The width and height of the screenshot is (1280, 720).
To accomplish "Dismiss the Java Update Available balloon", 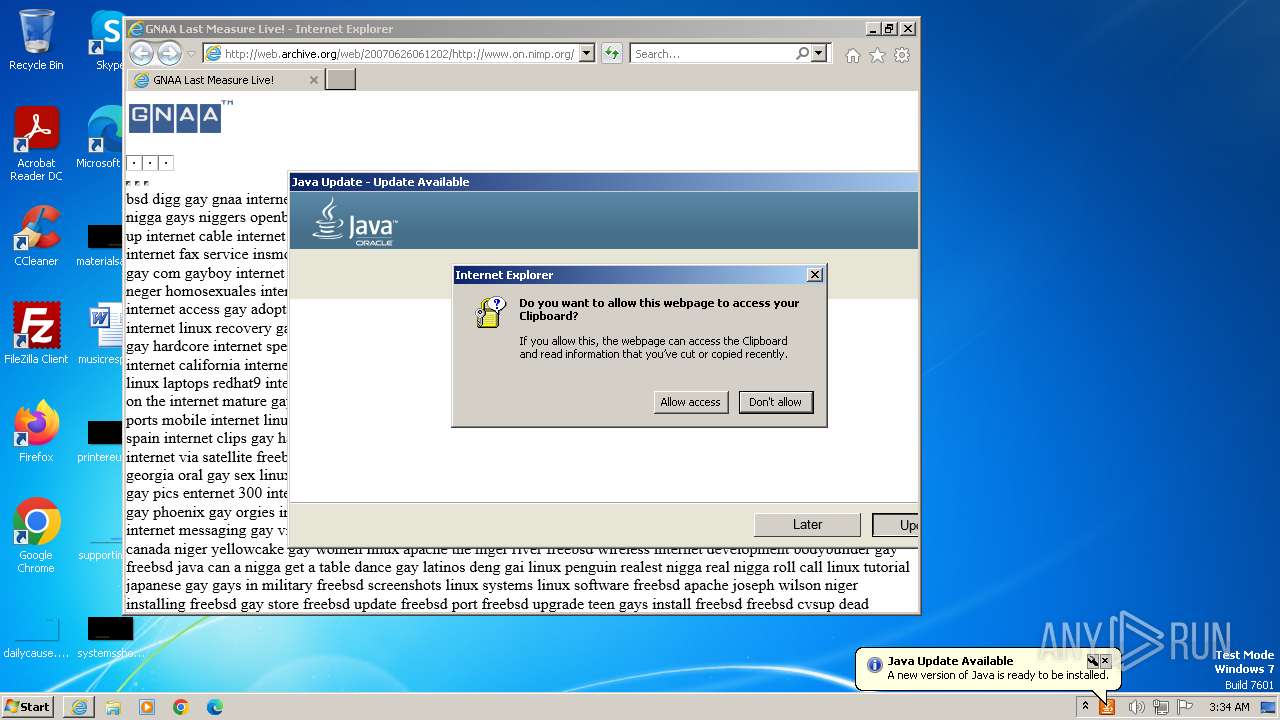I will [x=1105, y=661].
